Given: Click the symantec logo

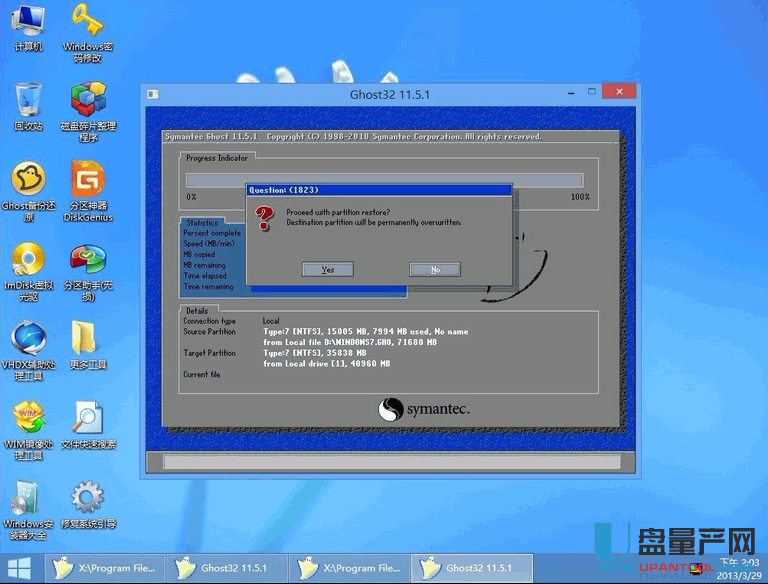Looking at the screenshot, I should 424,409.
